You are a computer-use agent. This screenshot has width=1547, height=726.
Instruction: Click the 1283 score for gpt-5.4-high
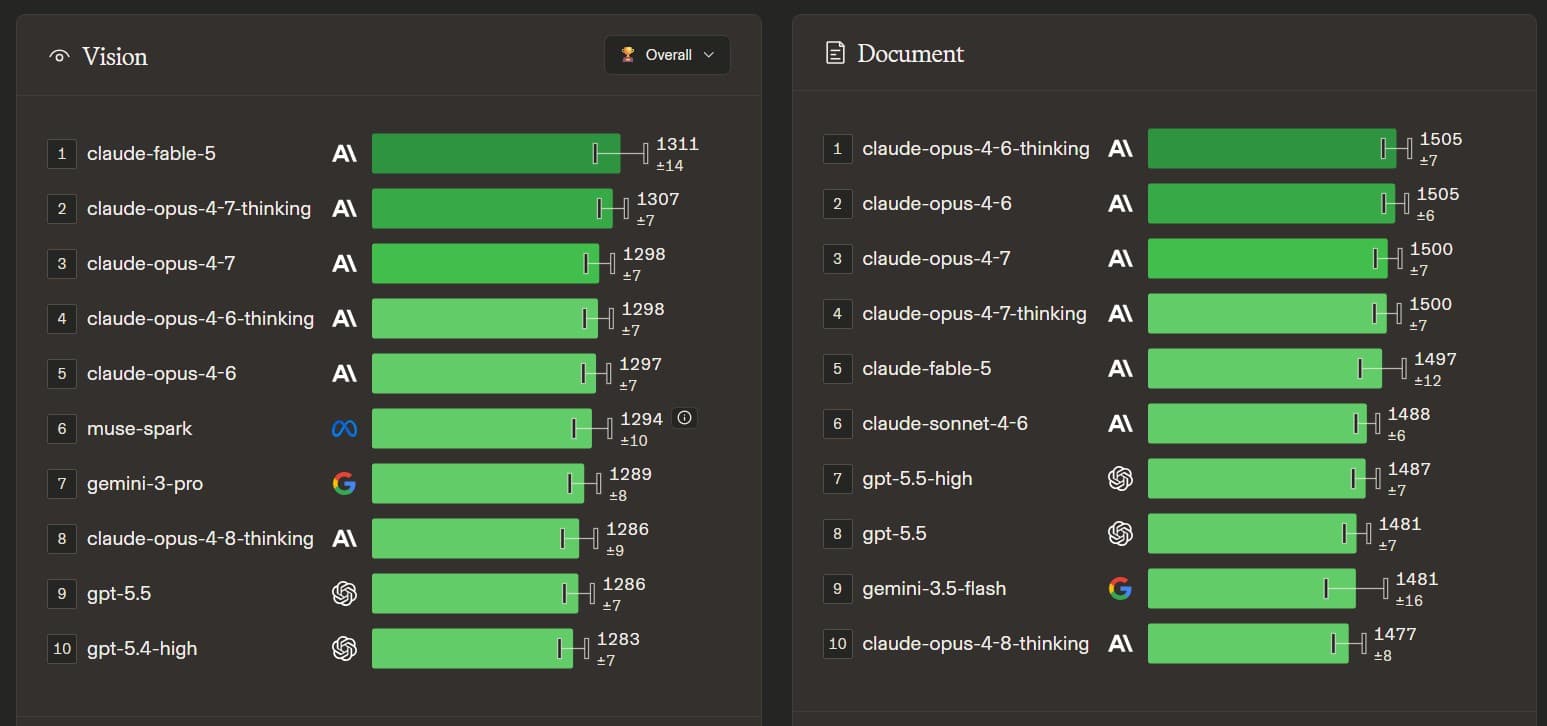point(618,639)
